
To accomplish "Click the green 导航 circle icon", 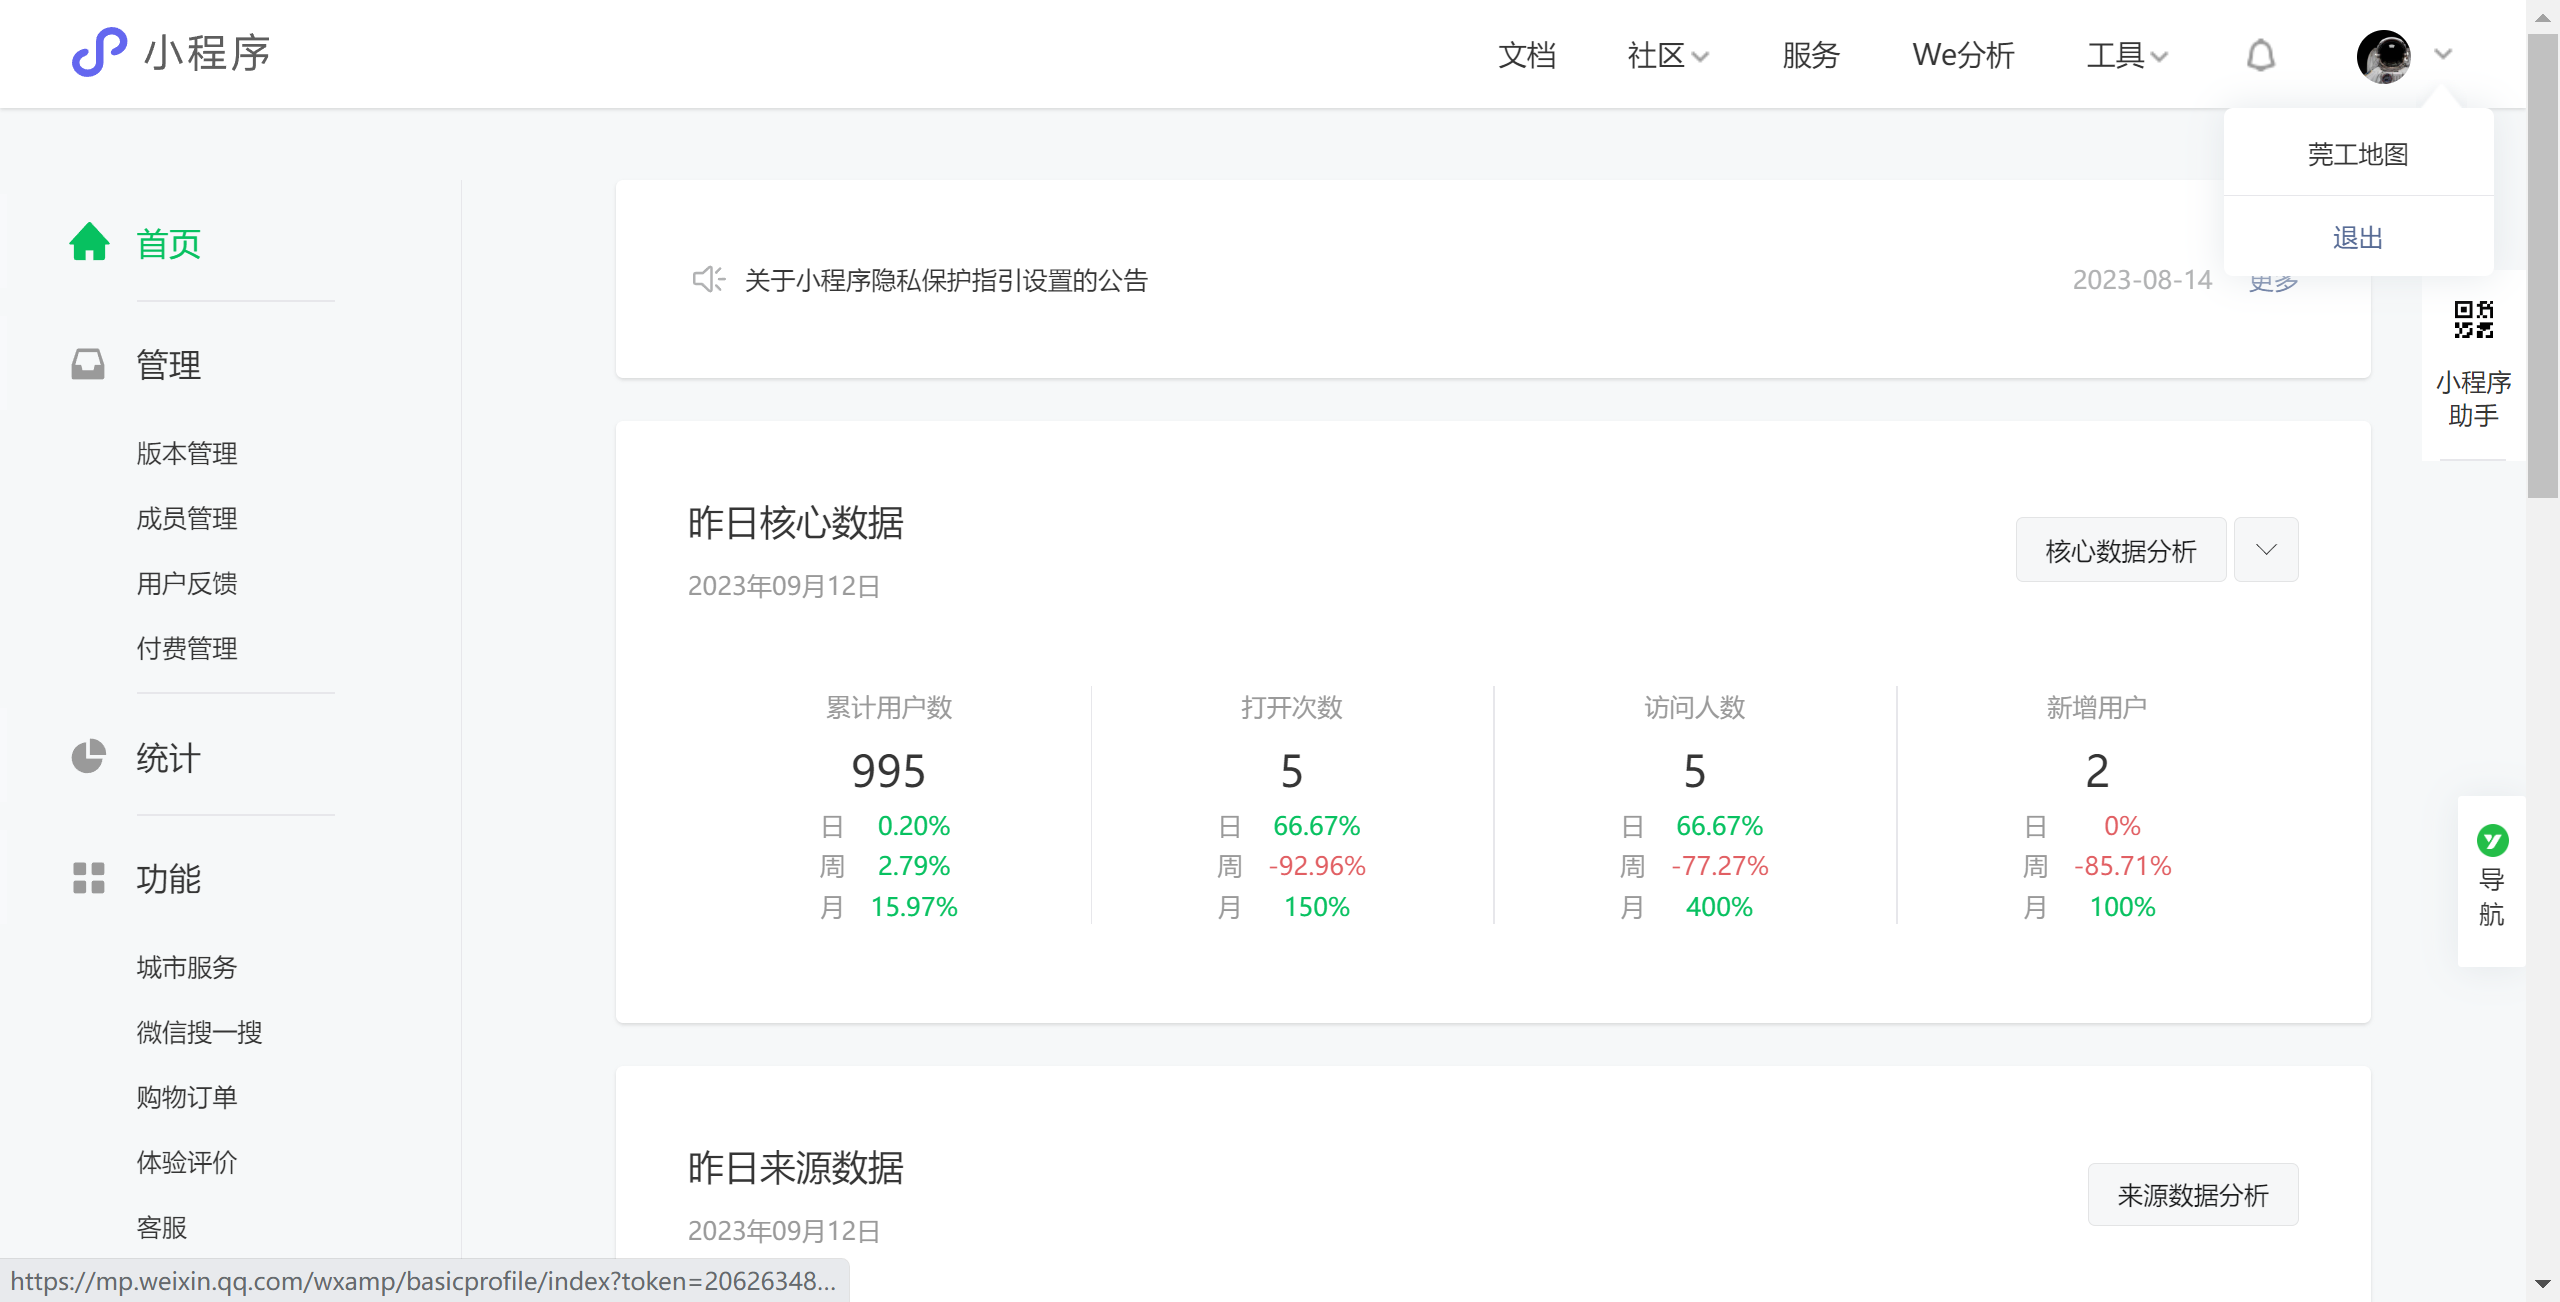I will click(x=2492, y=840).
